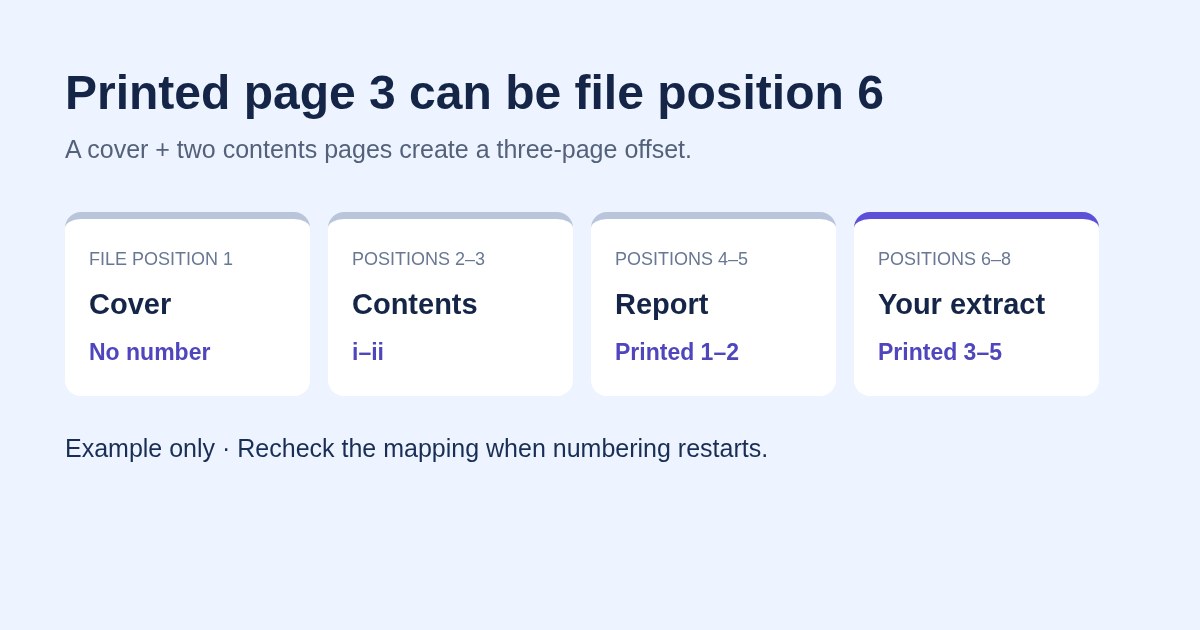
Task: Click the 'Printed 1–2' text
Action: click(677, 352)
